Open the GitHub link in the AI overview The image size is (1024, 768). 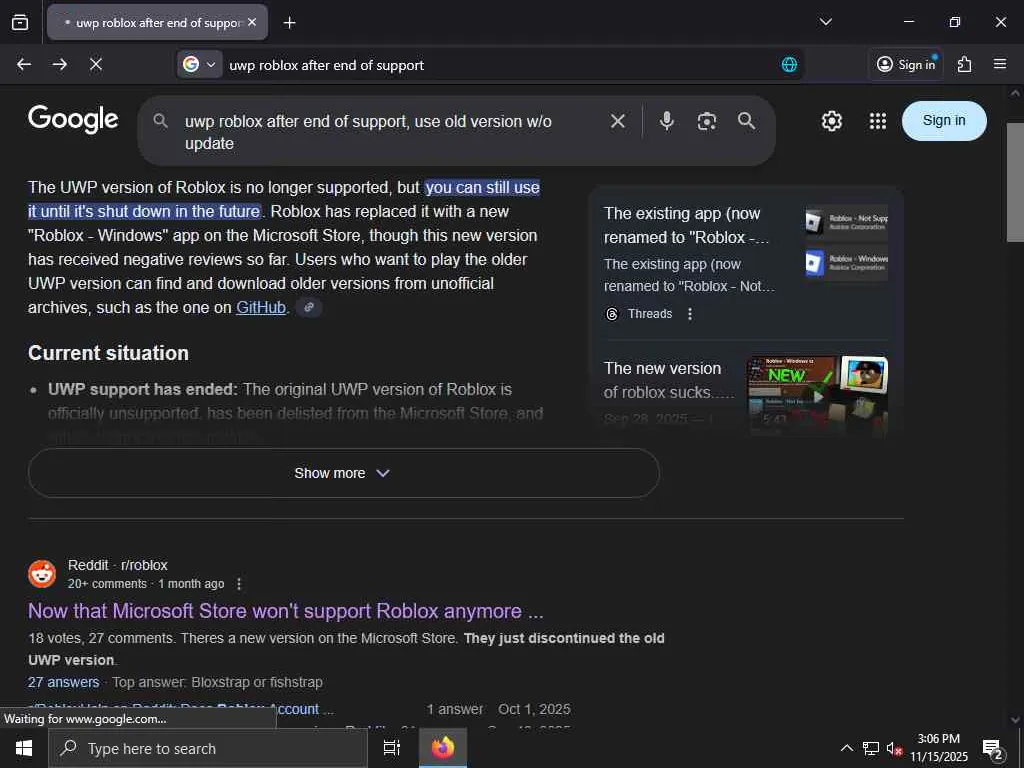(x=261, y=308)
